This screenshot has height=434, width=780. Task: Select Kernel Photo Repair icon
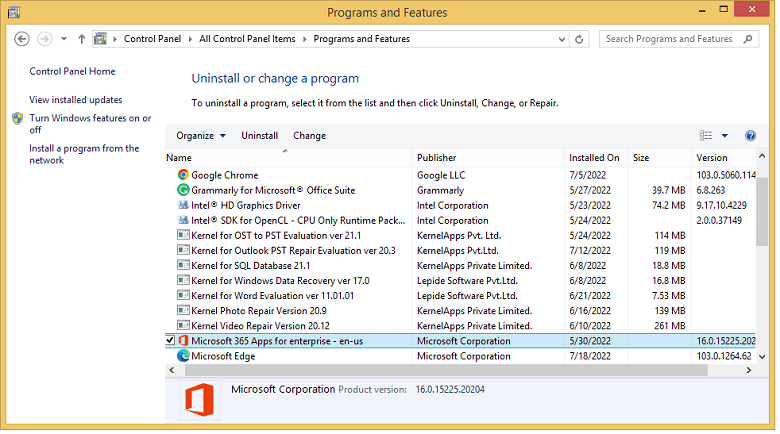click(x=183, y=310)
